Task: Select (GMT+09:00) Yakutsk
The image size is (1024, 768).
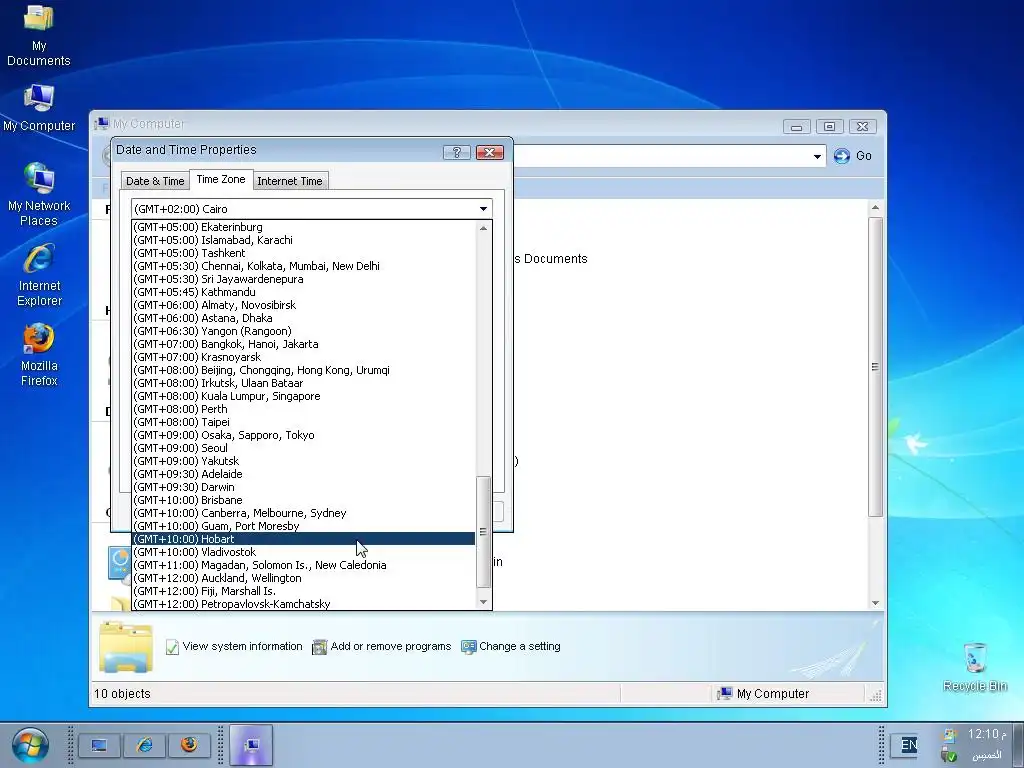Action: (304, 461)
